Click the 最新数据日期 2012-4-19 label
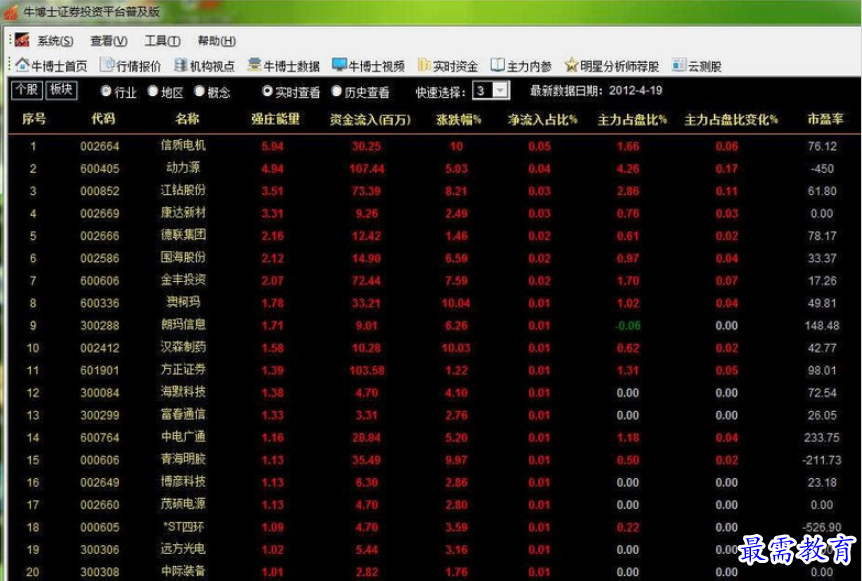 (x=596, y=91)
